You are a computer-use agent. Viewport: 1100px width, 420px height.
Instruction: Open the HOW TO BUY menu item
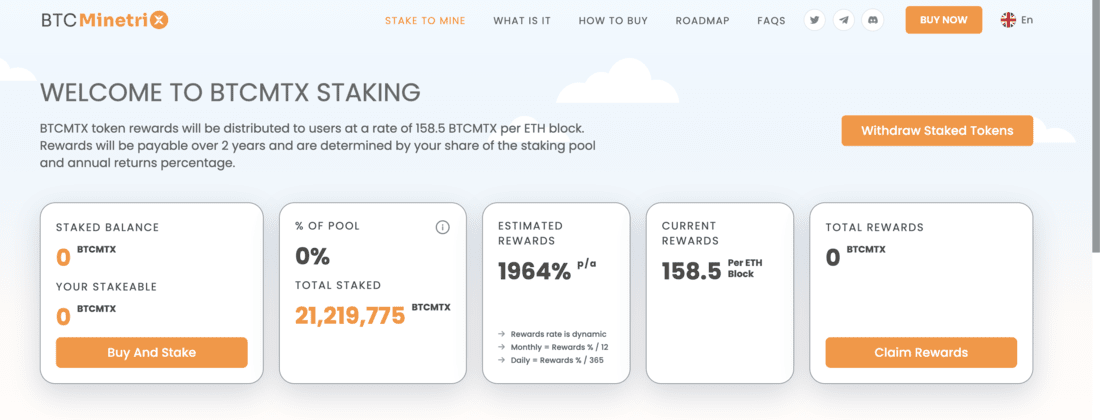tap(613, 20)
